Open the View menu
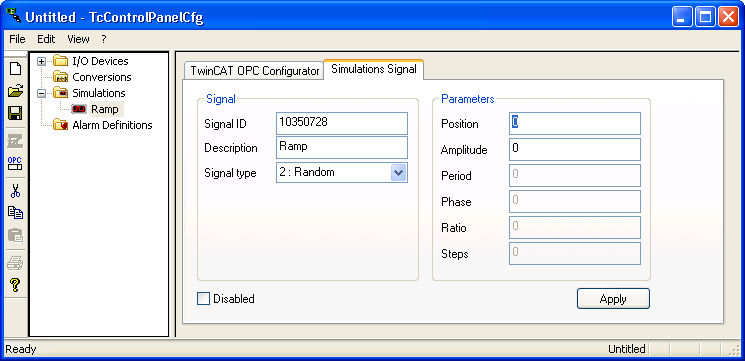This screenshot has height=361, width=745. (78, 39)
